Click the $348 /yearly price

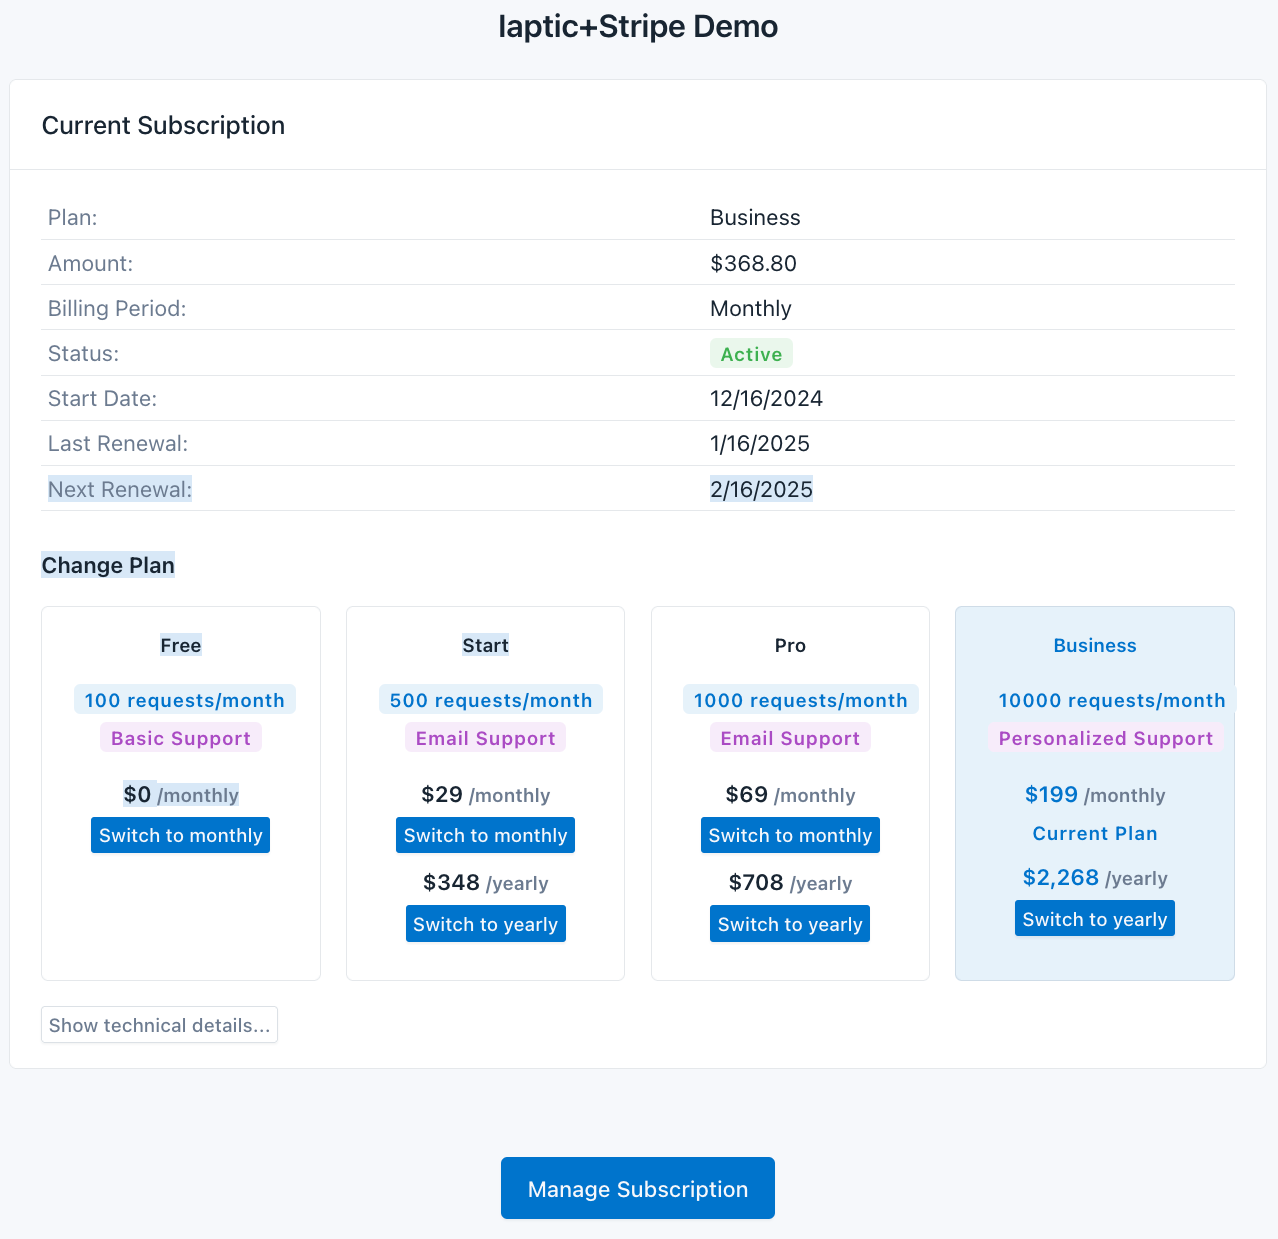[485, 883]
